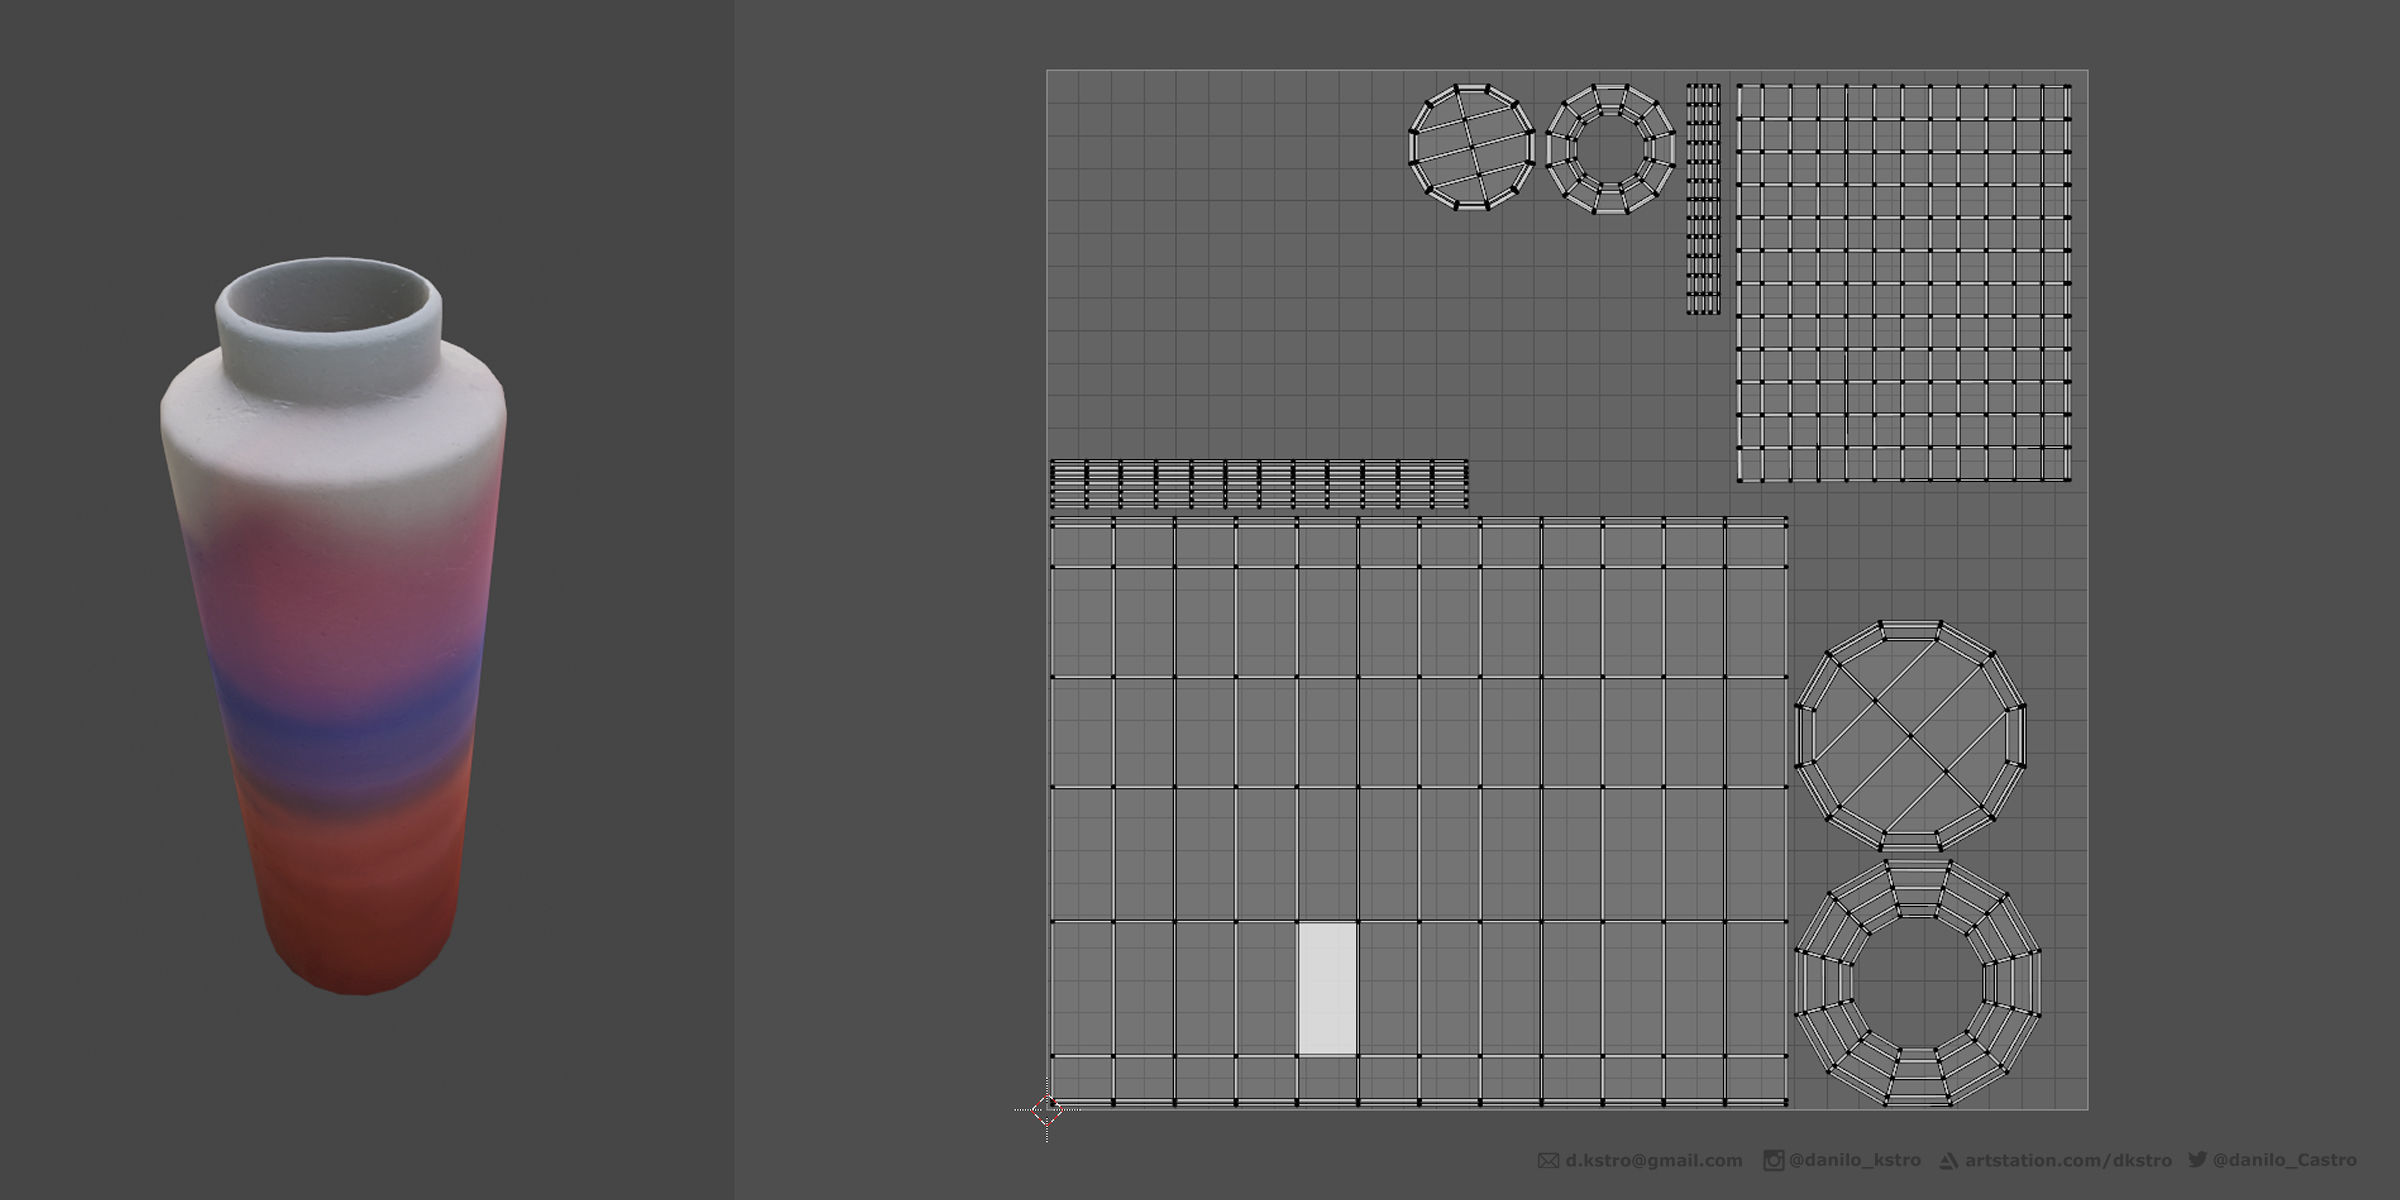Click the d.kstro@gmail.com email text
2400x1200 pixels.
(x=1654, y=1161)
